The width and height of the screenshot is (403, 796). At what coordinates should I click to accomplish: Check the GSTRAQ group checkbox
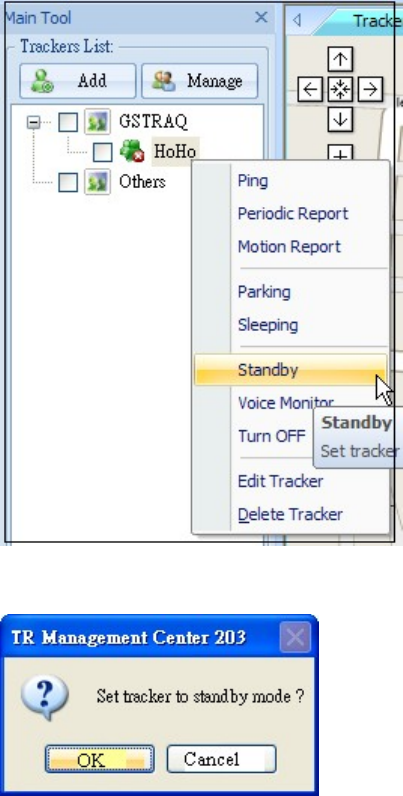tap(68, 122)
